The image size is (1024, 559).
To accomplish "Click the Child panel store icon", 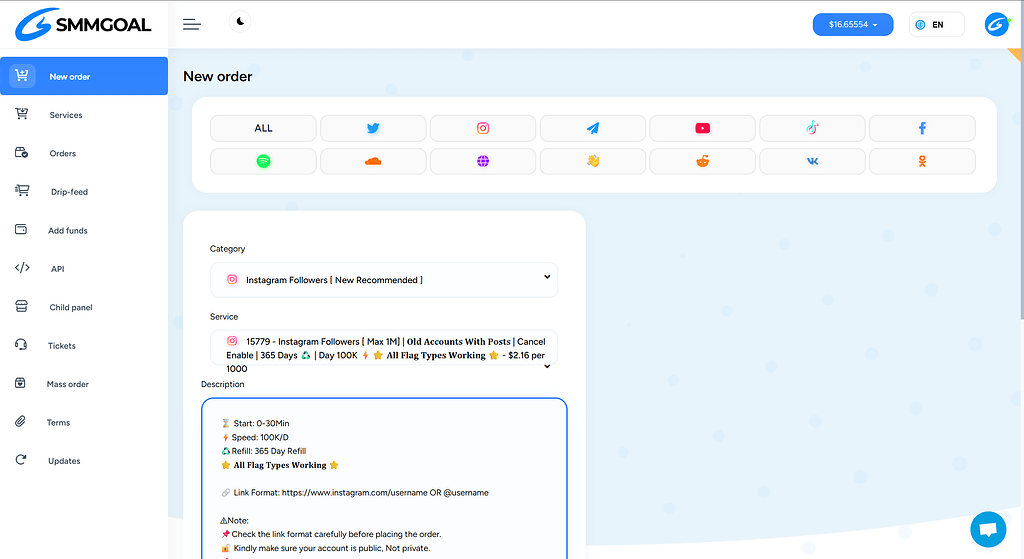I will tap(22, 306).
